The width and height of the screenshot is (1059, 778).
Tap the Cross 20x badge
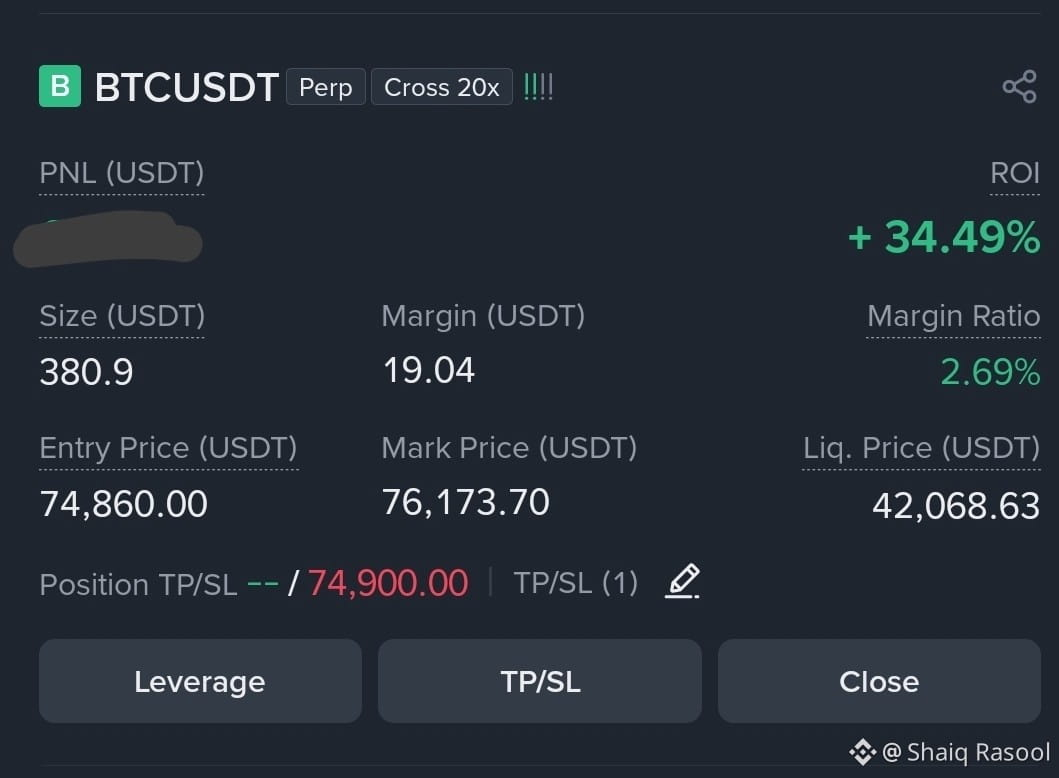pos(442,87)
